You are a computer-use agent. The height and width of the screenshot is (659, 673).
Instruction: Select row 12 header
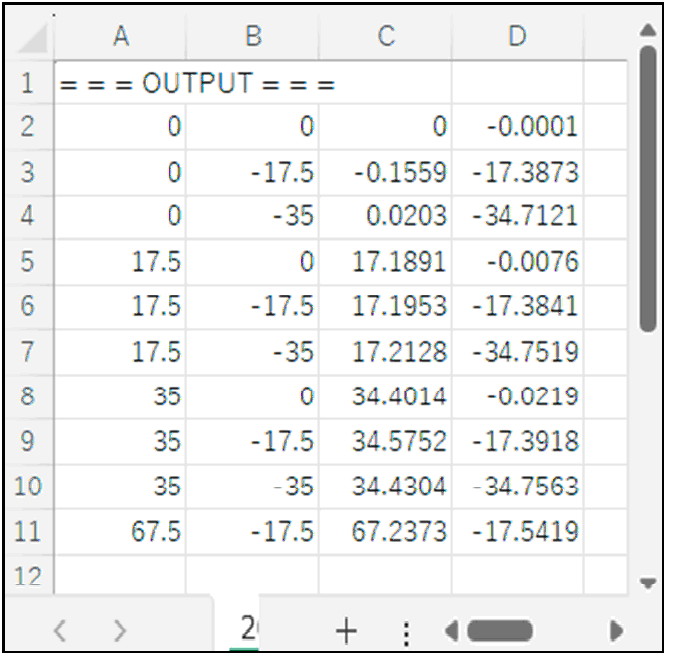point(29,574)
